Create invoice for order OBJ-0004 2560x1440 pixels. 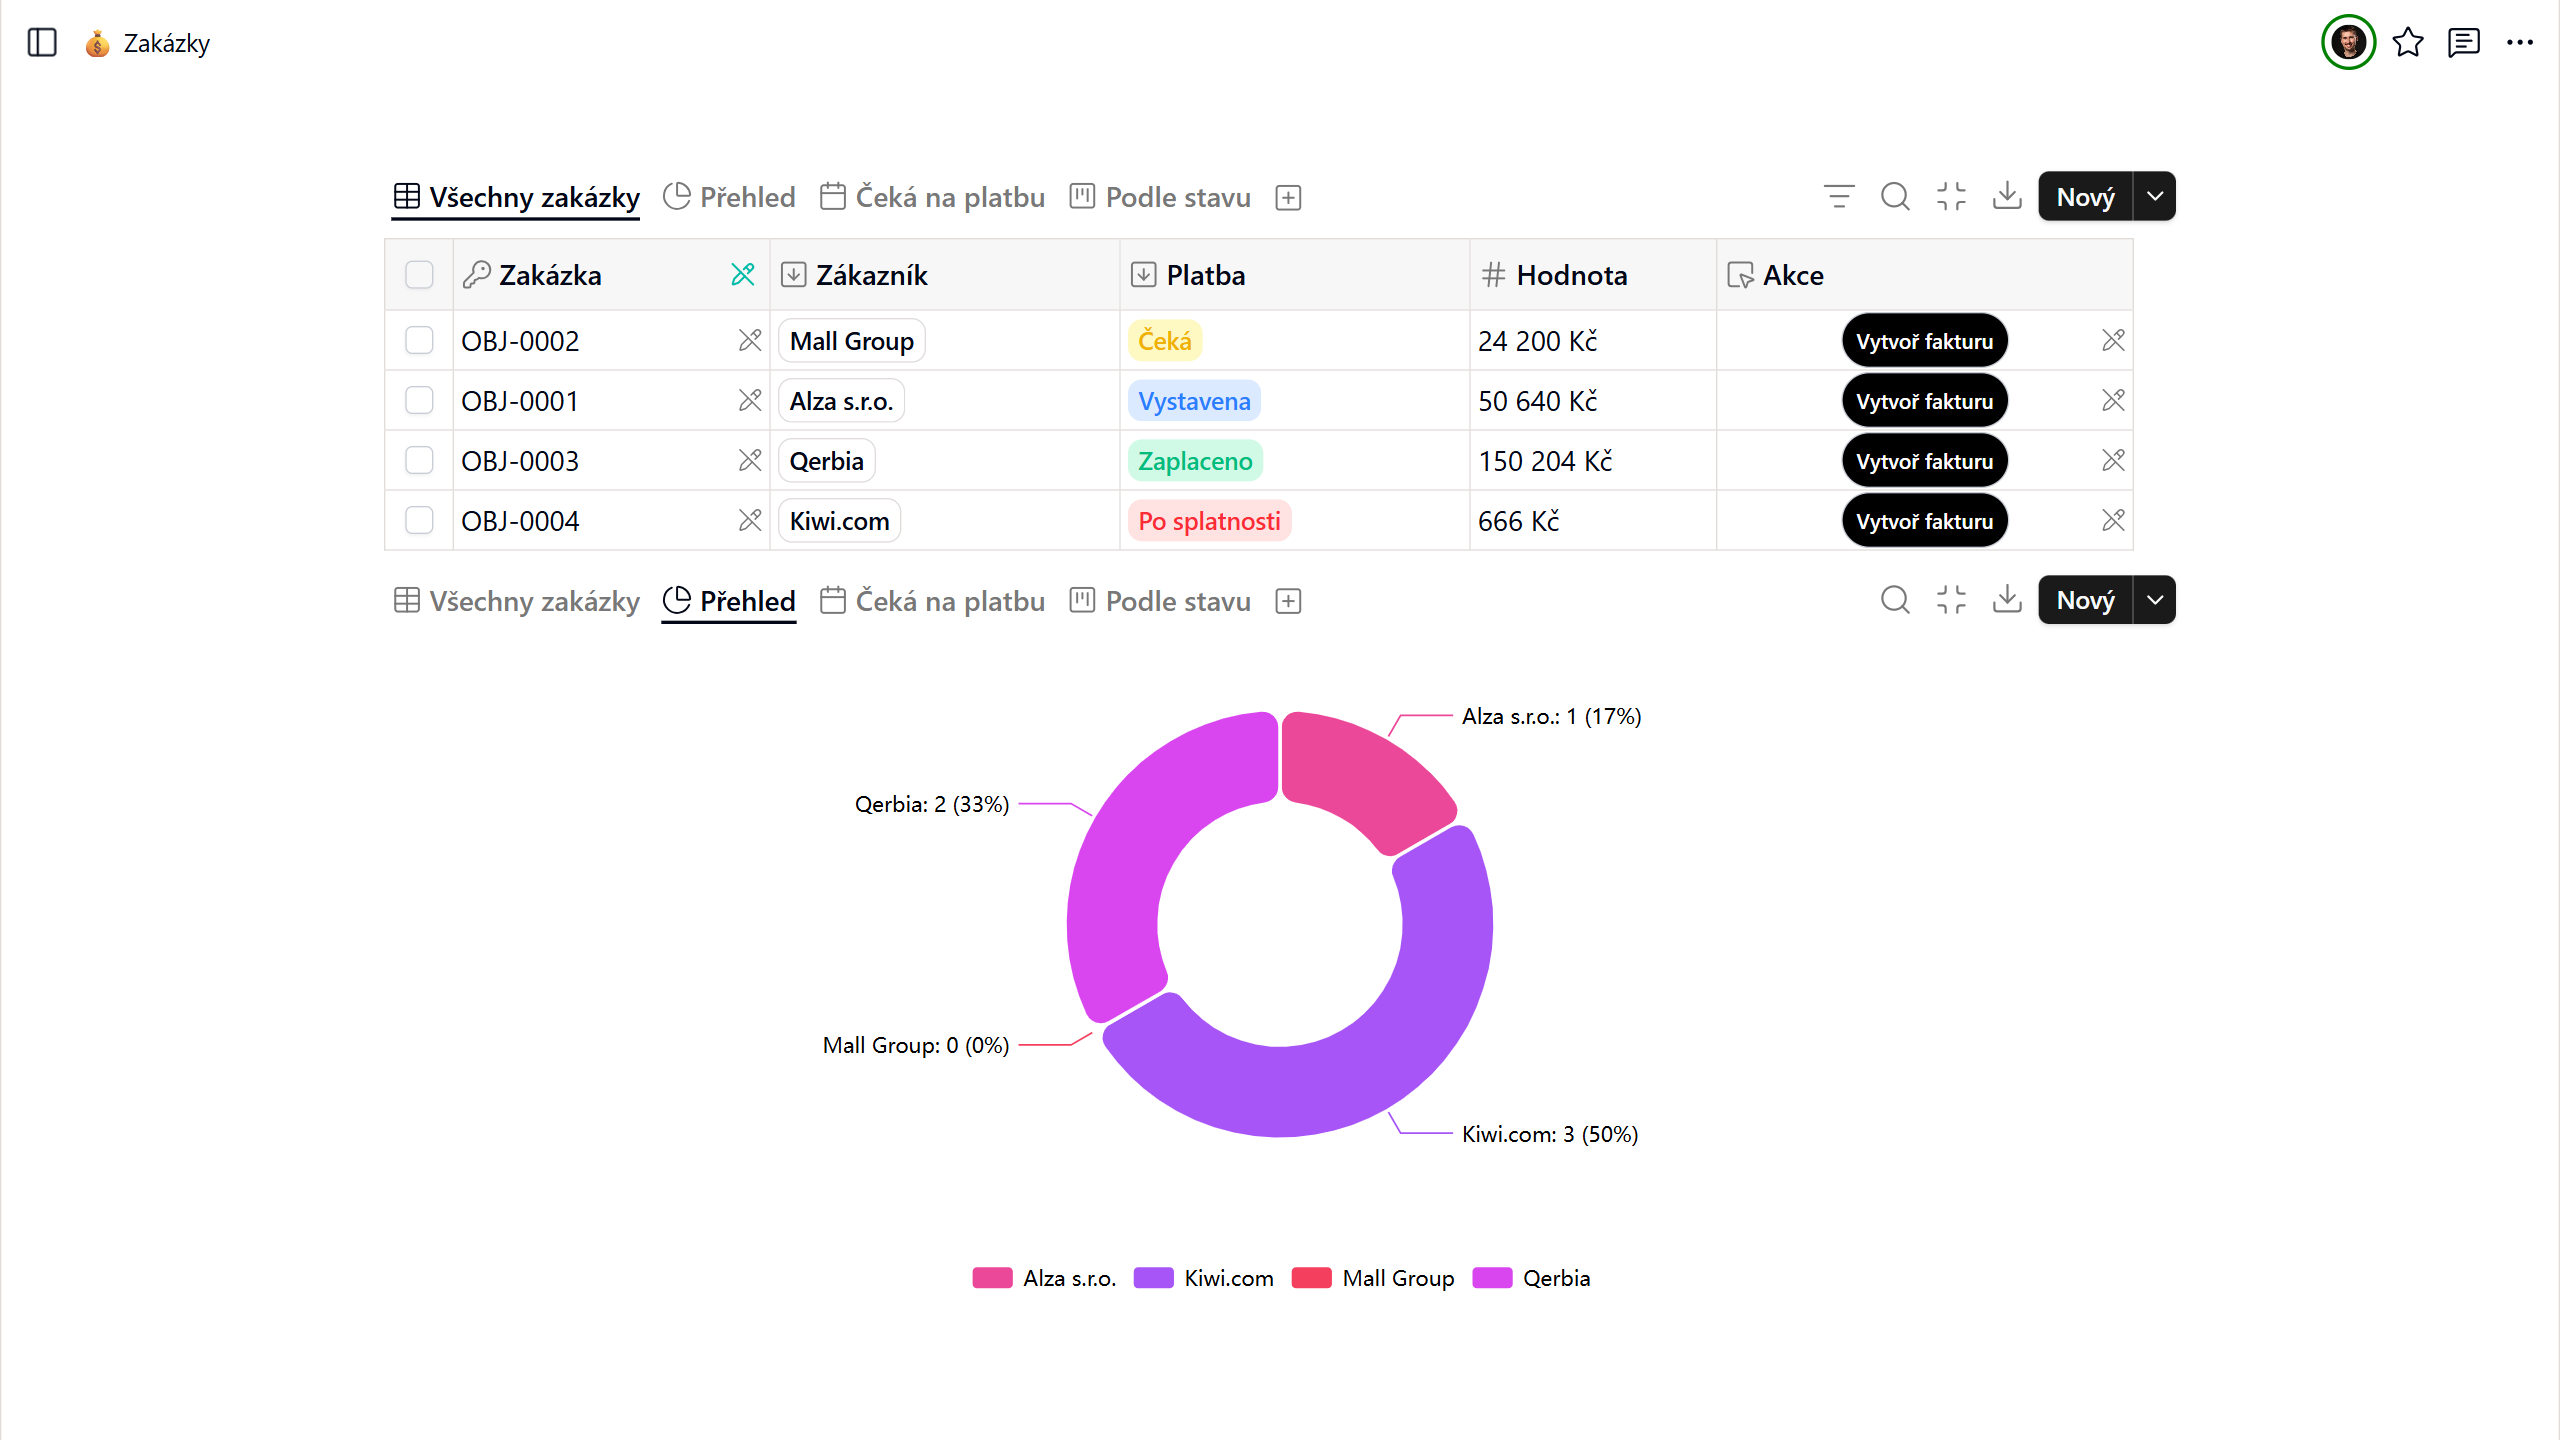pos(1924,521)
